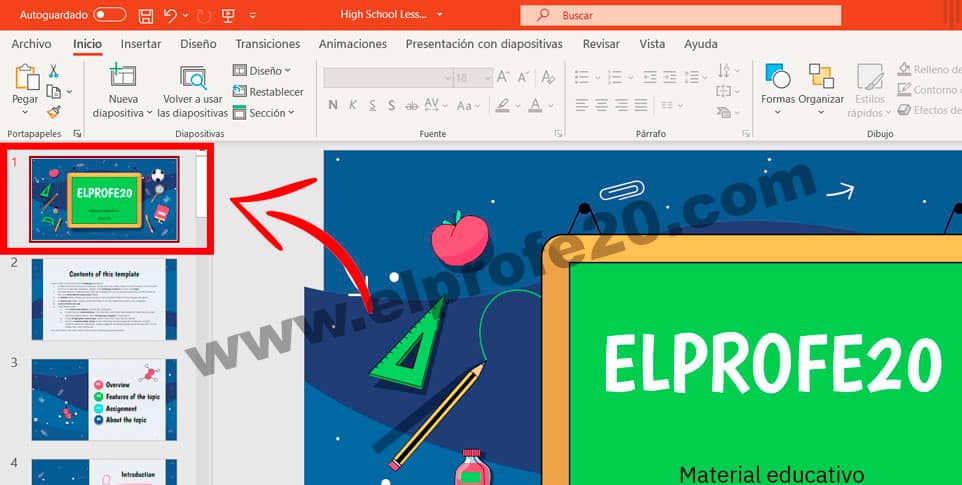Expand the Diseño layout dropdown
962x485 pixels.
coord(262,71)
